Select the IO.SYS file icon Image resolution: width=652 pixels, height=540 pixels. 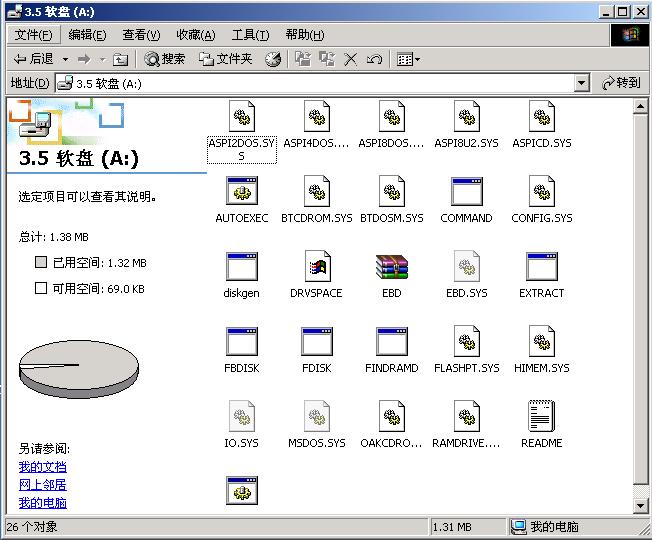coord(242,416)
